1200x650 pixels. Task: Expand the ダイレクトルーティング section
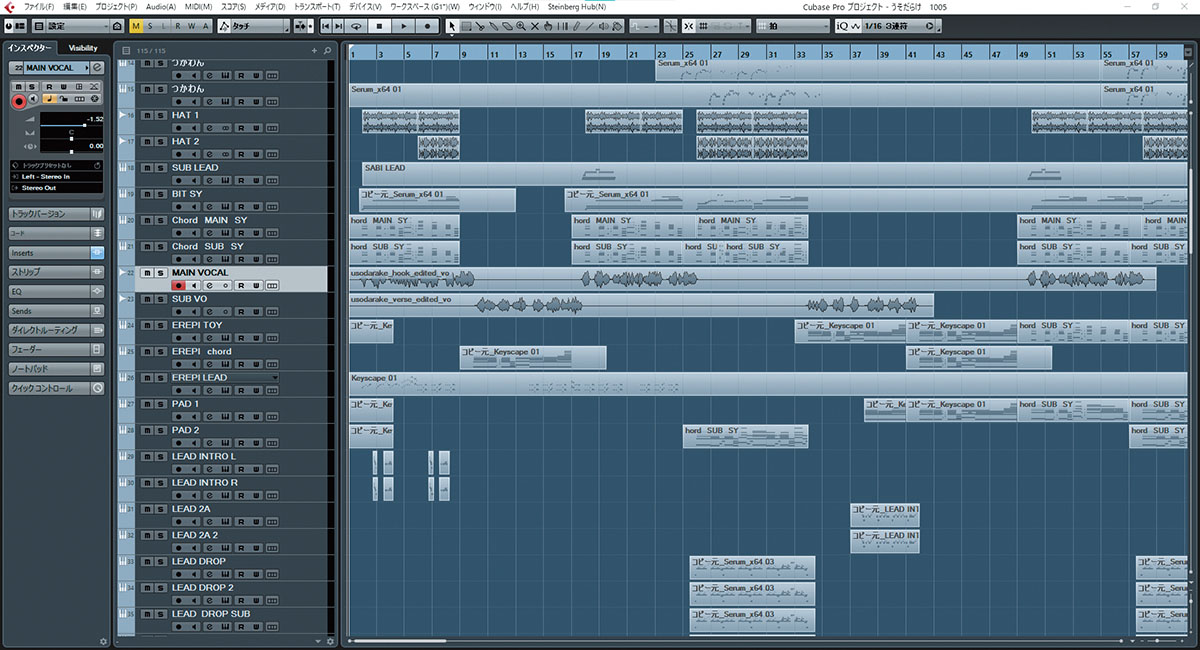[x=56, y=330]
